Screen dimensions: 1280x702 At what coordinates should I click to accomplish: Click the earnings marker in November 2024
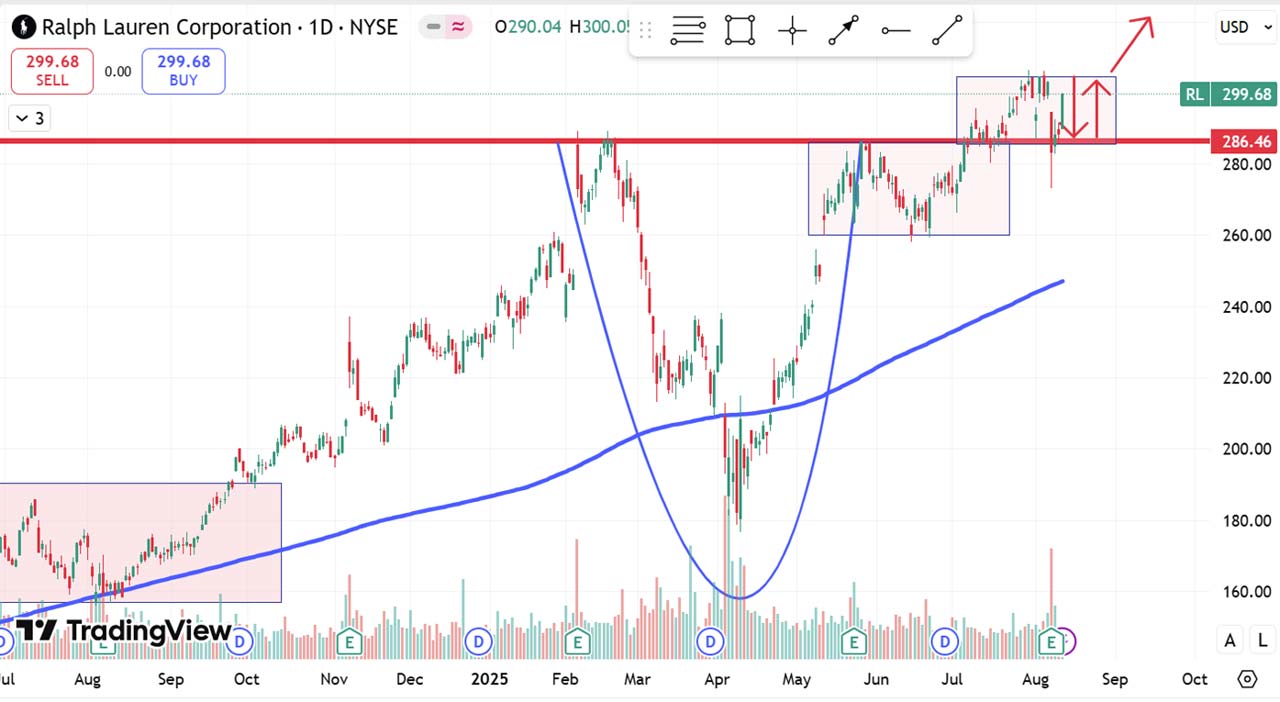click(350, 640)
